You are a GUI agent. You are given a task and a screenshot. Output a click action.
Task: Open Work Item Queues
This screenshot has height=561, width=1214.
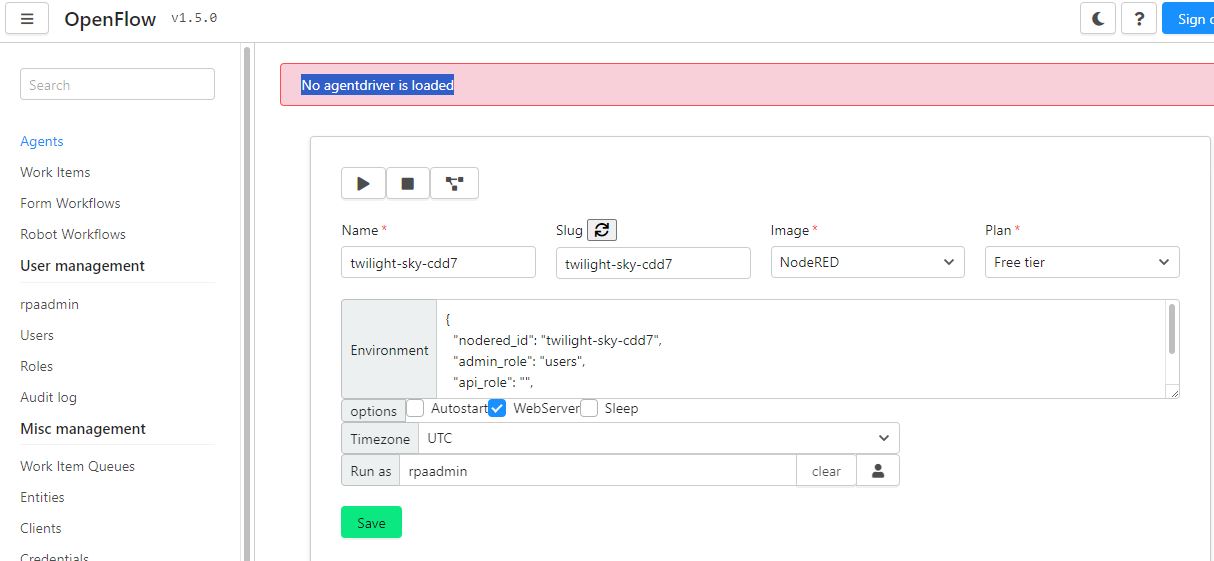[77, 466]
